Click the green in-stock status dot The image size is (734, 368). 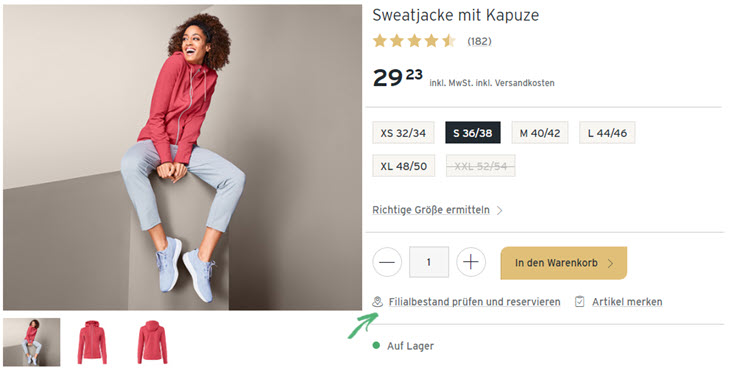pos(376,346)
